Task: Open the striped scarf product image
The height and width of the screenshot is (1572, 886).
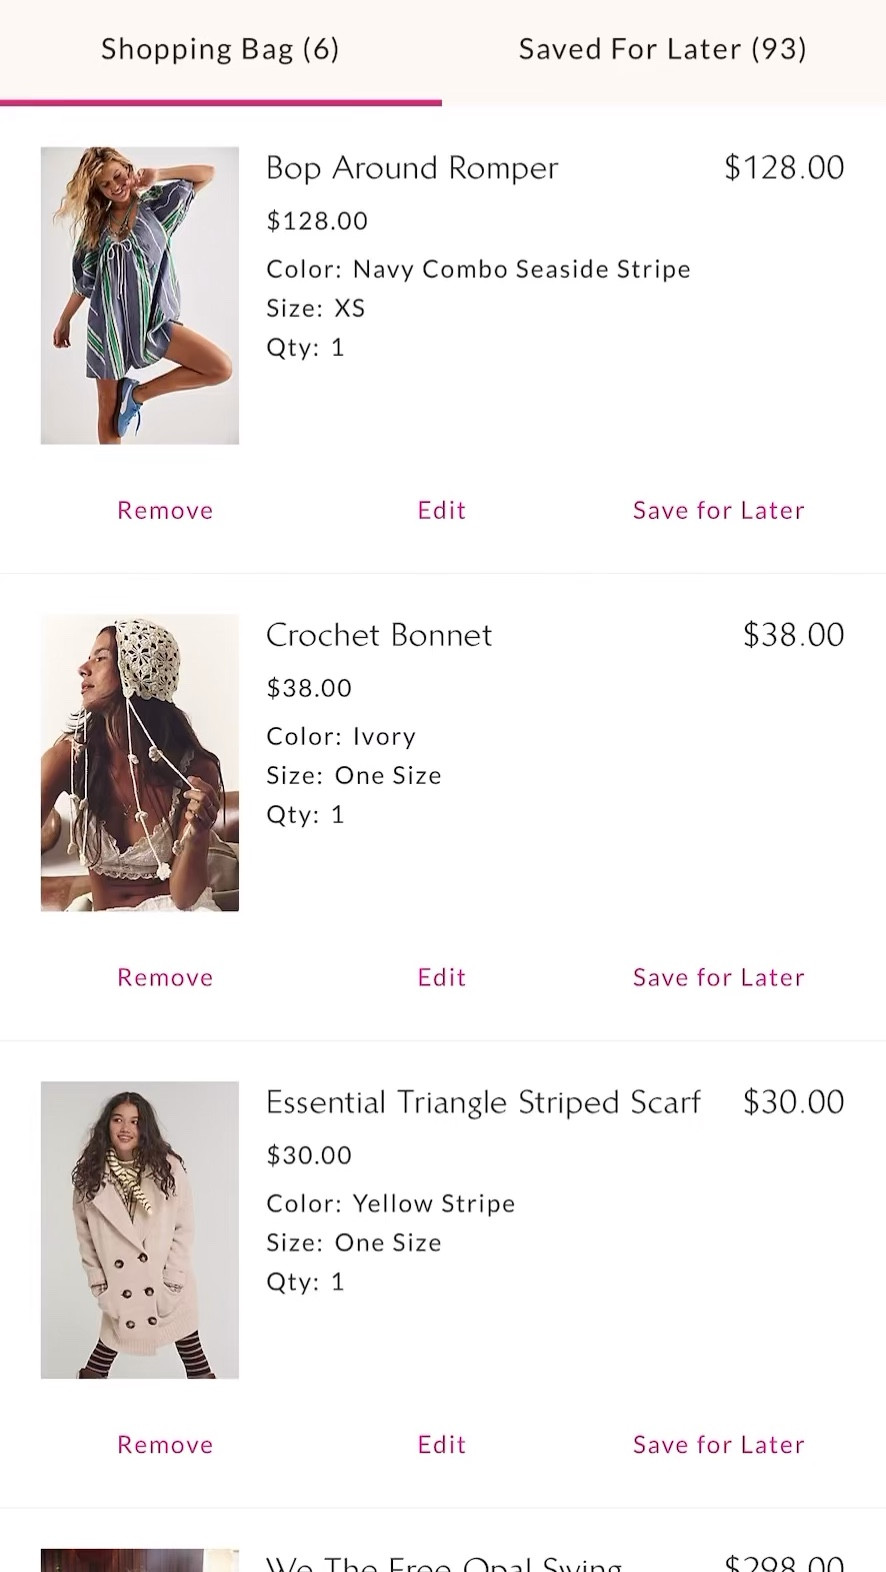Action: 139,1229
